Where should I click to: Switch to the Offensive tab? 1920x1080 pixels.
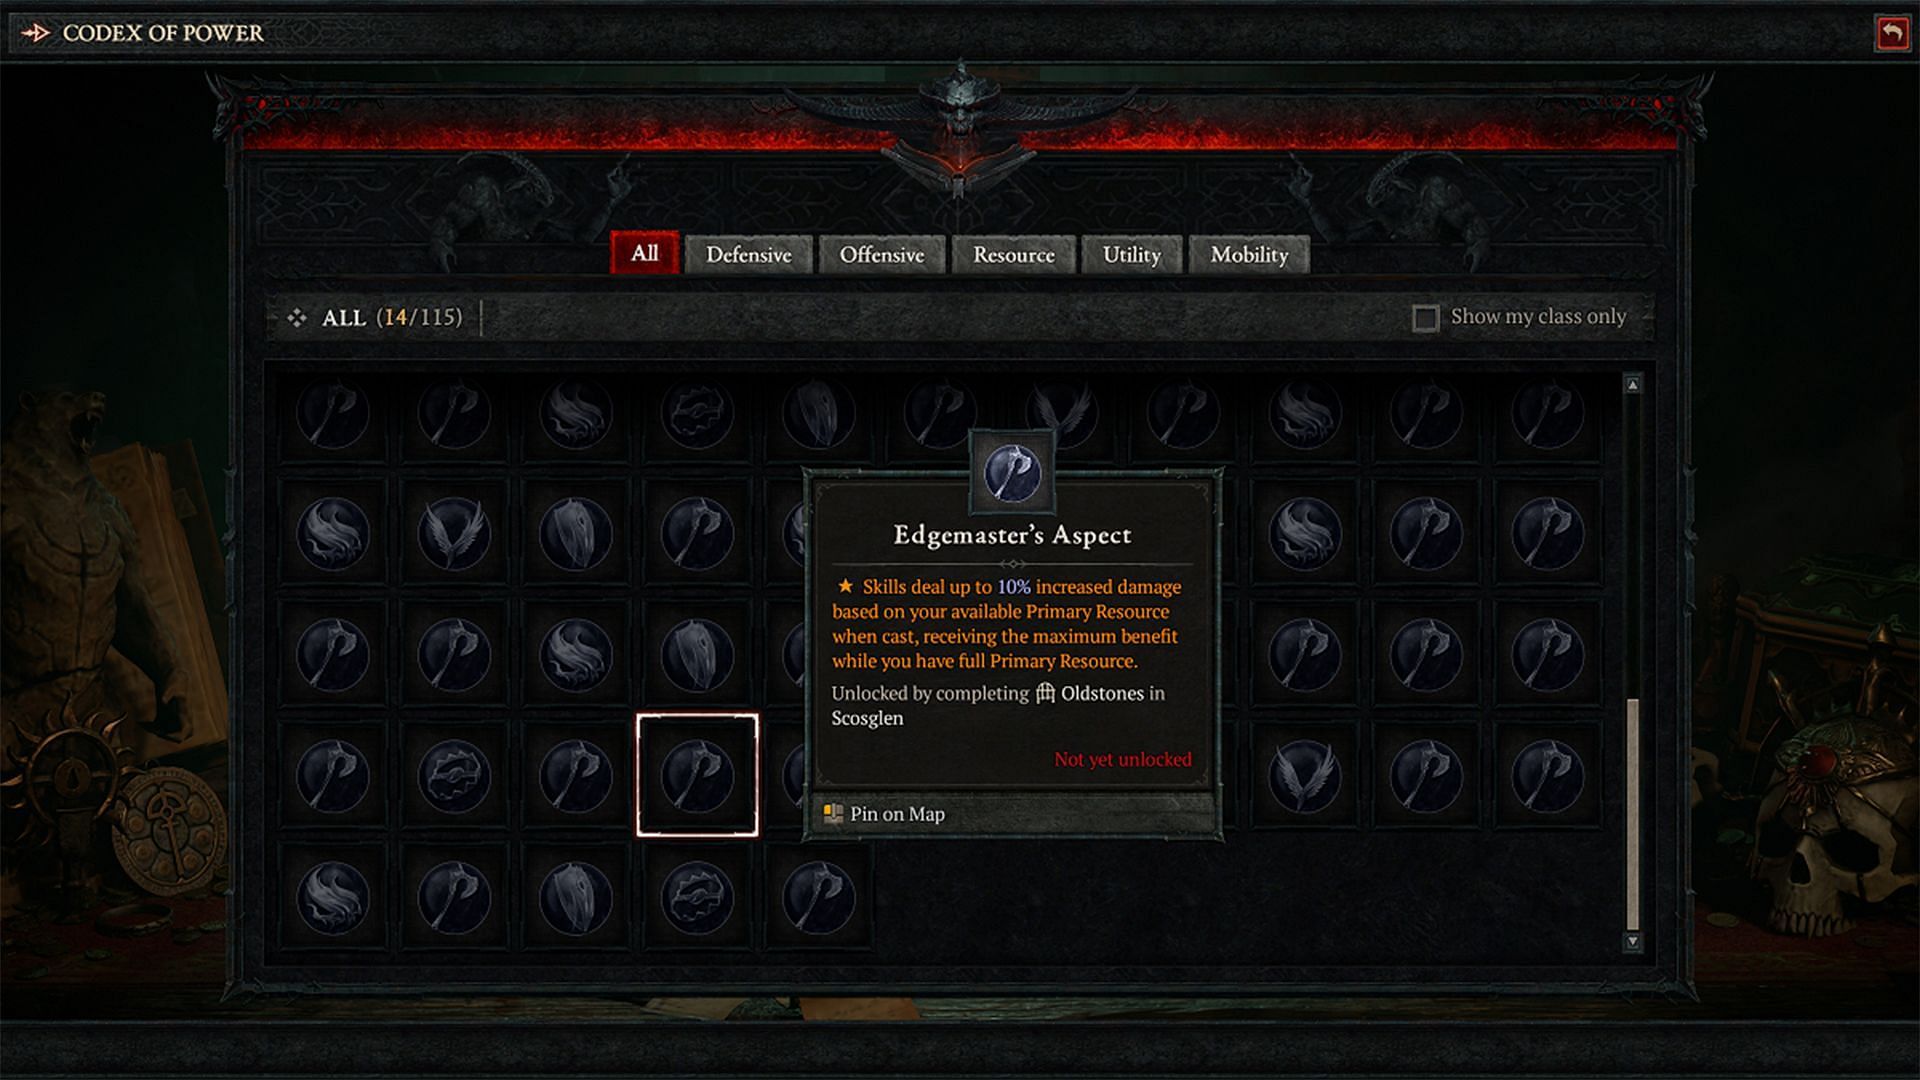[881, 255]
